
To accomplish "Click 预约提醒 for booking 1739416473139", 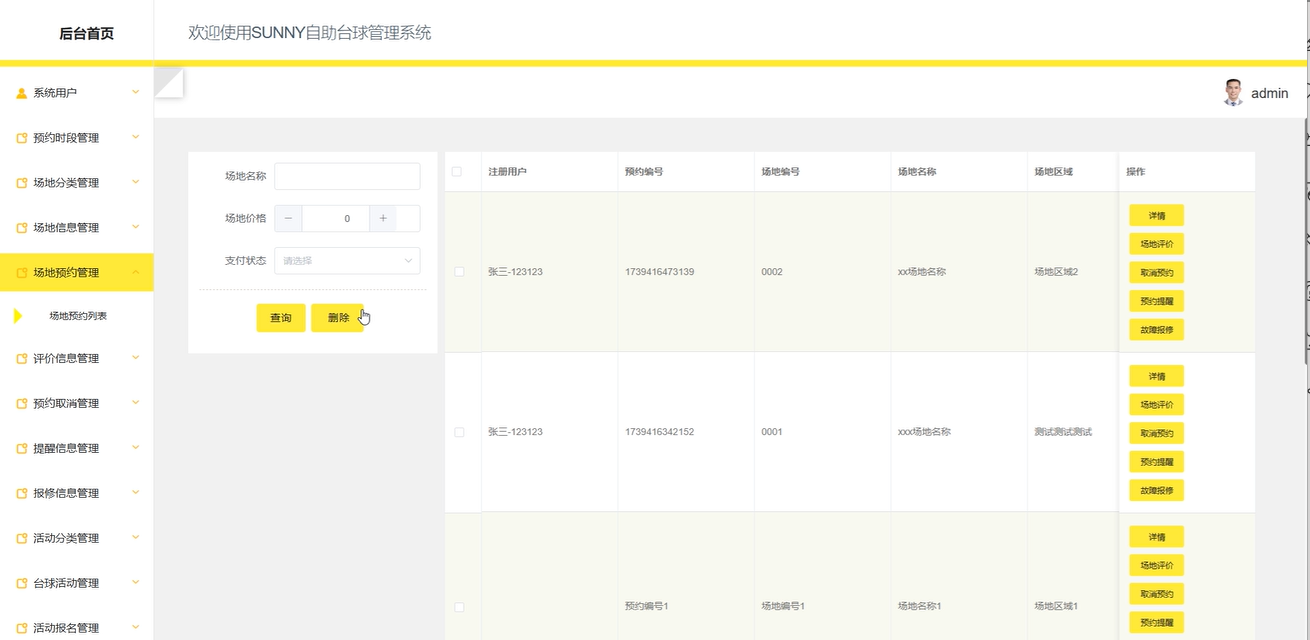I will (x=1156, y=301).
